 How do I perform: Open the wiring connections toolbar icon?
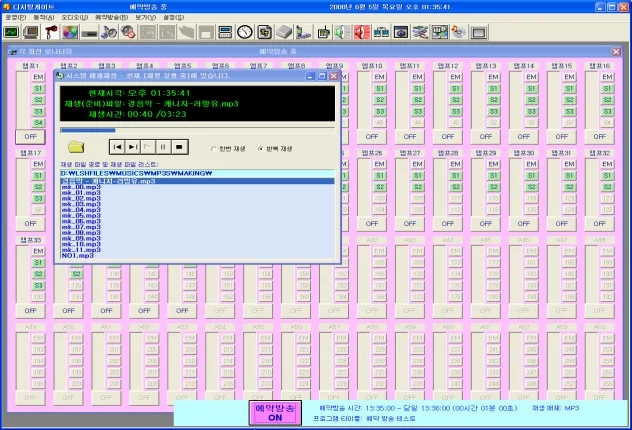pyautogui.click(x=420, y=32)
